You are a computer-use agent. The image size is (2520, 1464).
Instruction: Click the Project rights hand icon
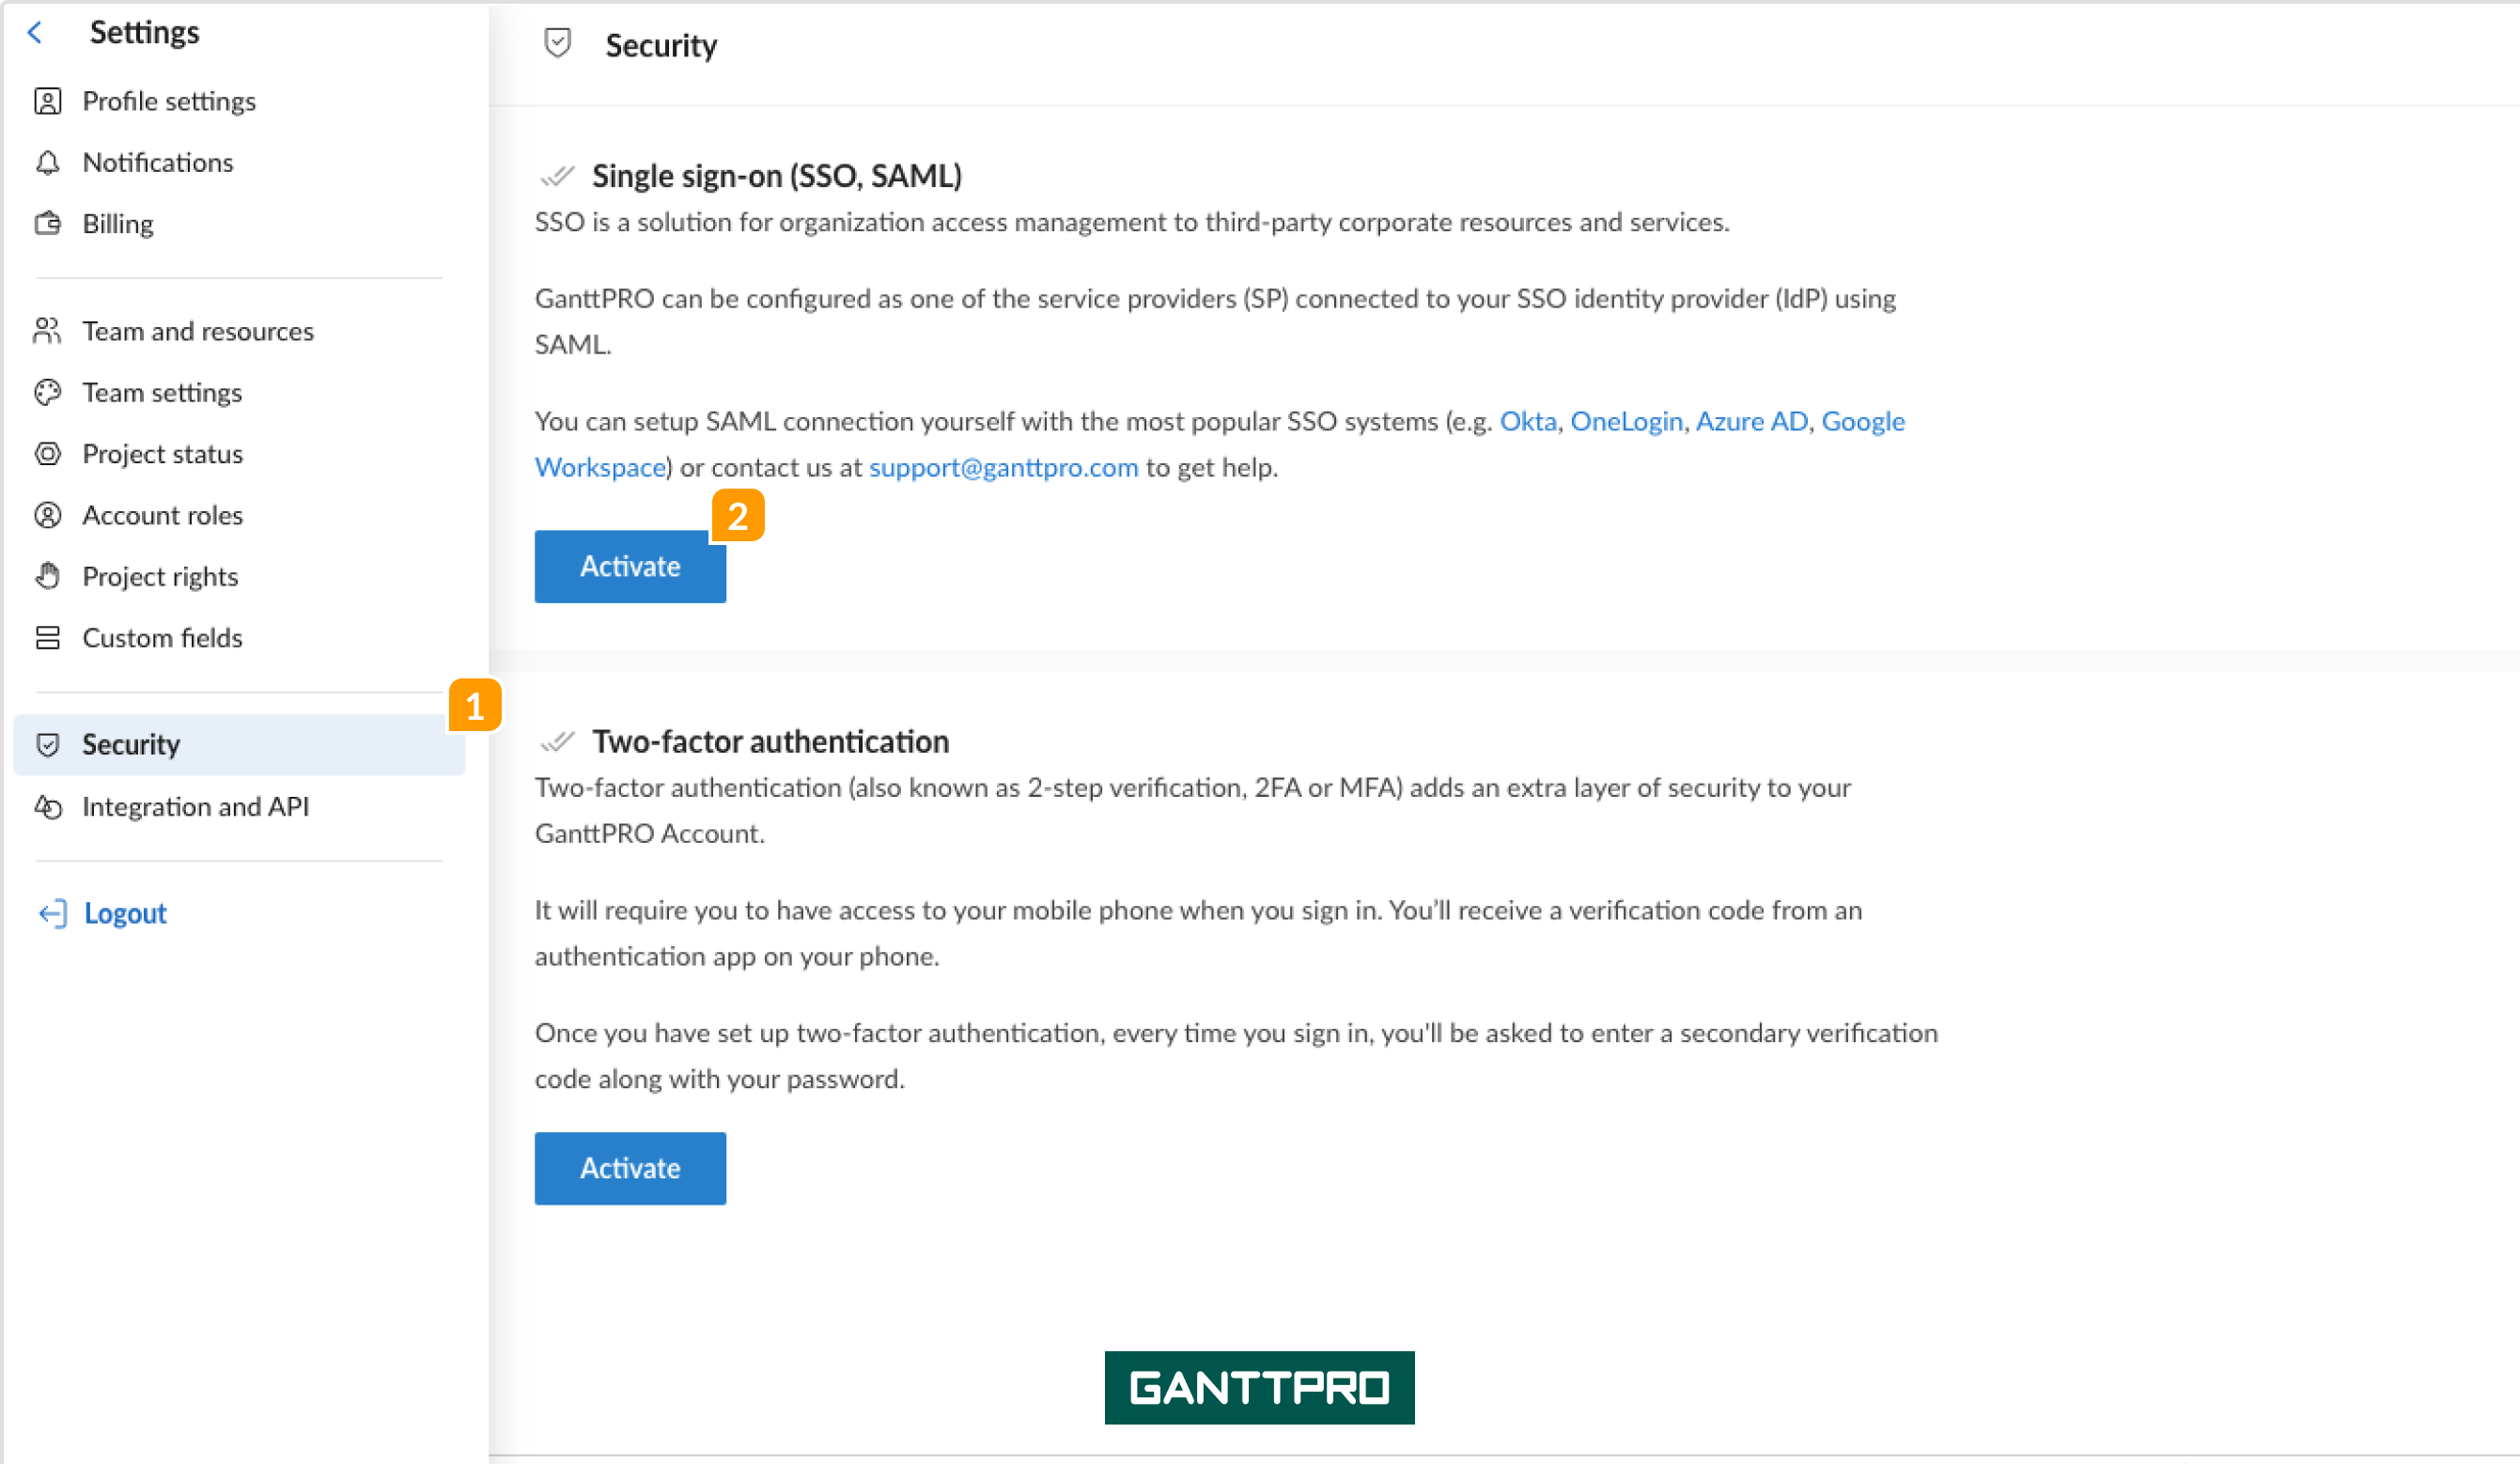click(x=47, y=576)
